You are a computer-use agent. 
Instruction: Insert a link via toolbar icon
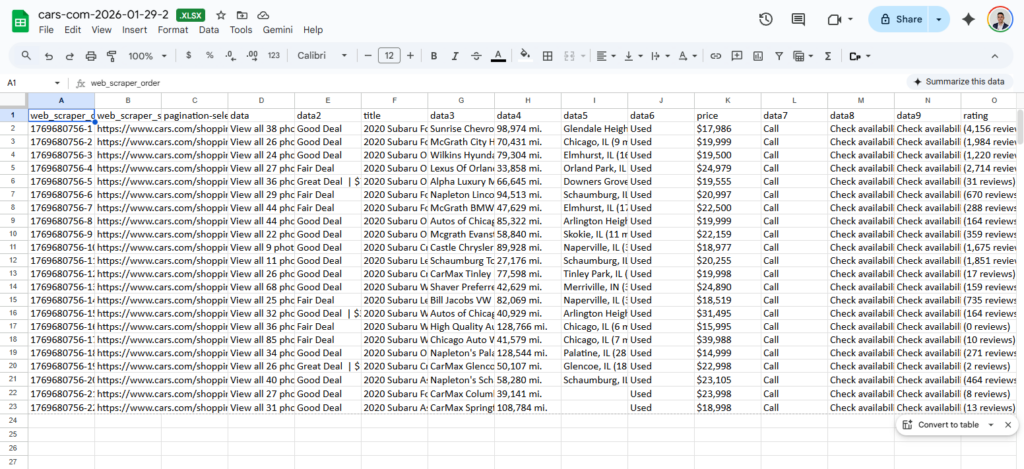(715, 56)
